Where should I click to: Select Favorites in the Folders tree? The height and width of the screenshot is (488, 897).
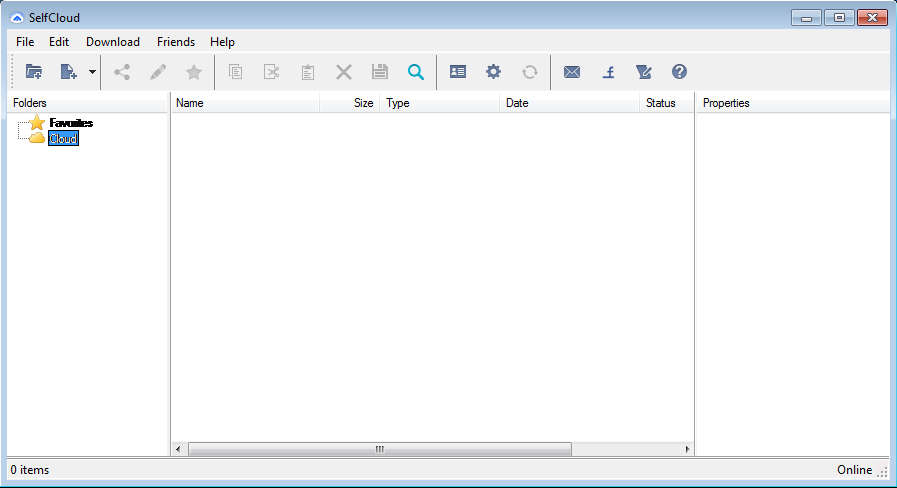[x=71, y=123]
